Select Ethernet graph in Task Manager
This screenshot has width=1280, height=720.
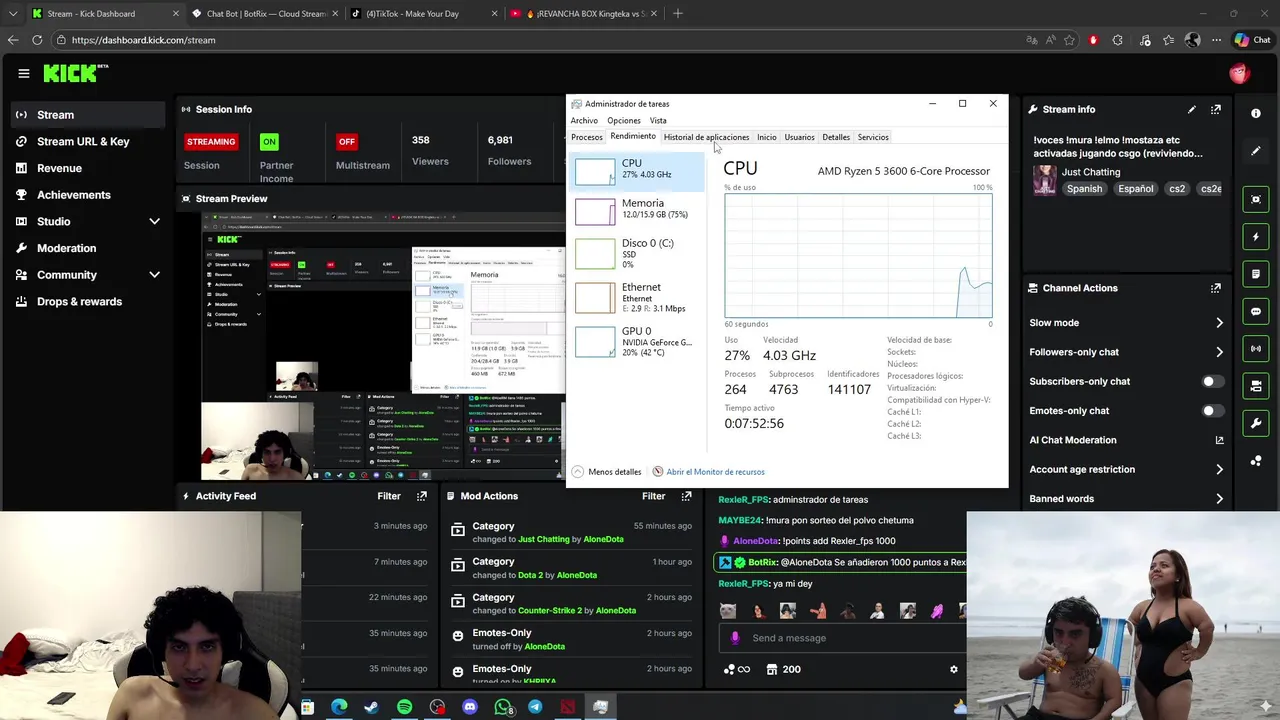[x=638, y=298]
